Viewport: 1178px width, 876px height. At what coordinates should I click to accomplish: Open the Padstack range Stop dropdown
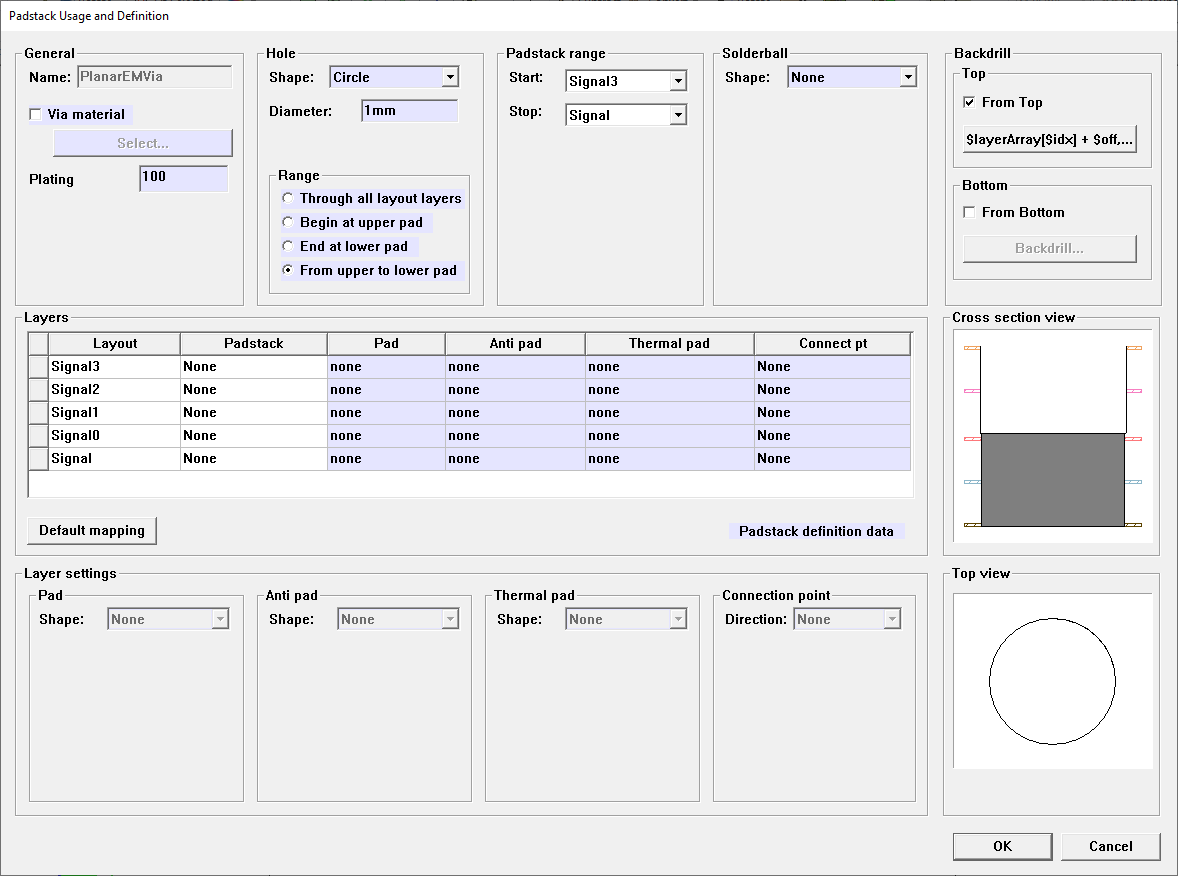tap(679, 114)
